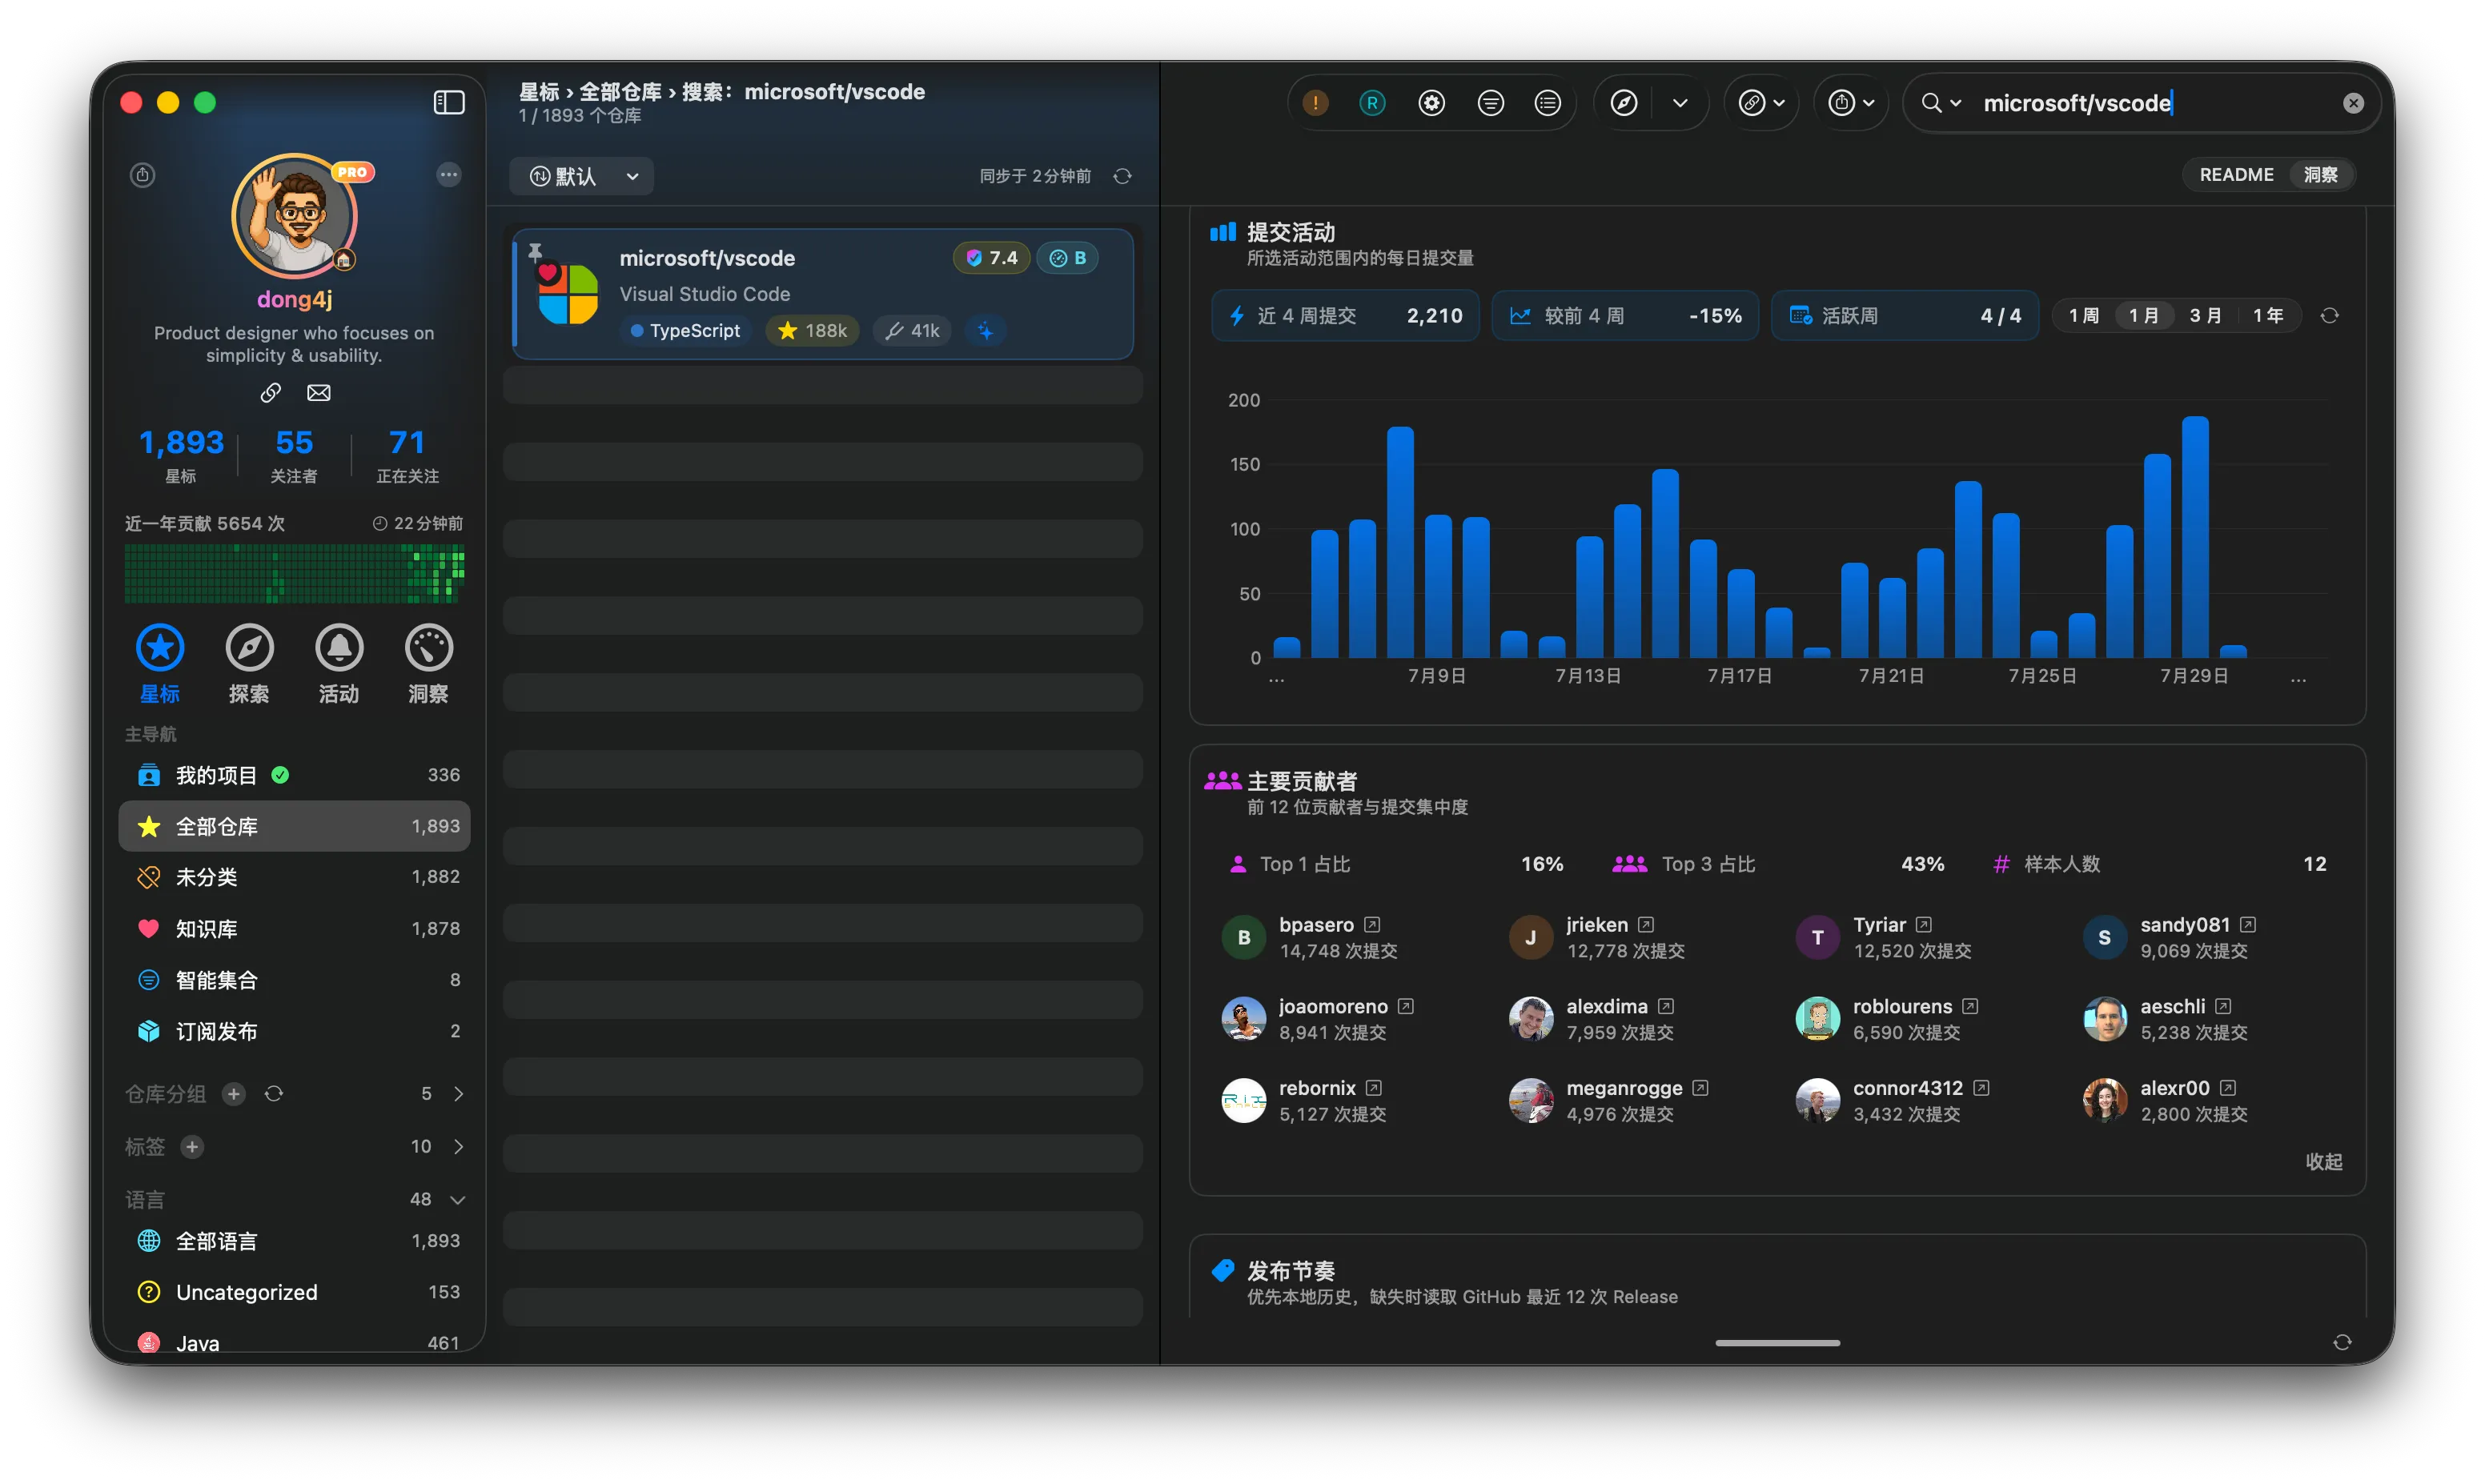Click the AI sparkle icon on the repository card

[x=986, y=331]
